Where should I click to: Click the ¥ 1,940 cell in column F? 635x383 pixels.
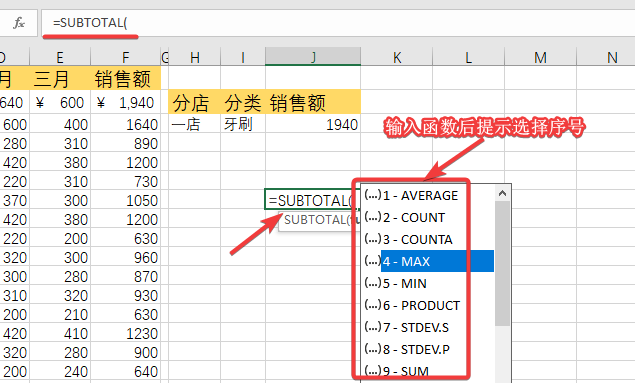[x=126, y=103]
